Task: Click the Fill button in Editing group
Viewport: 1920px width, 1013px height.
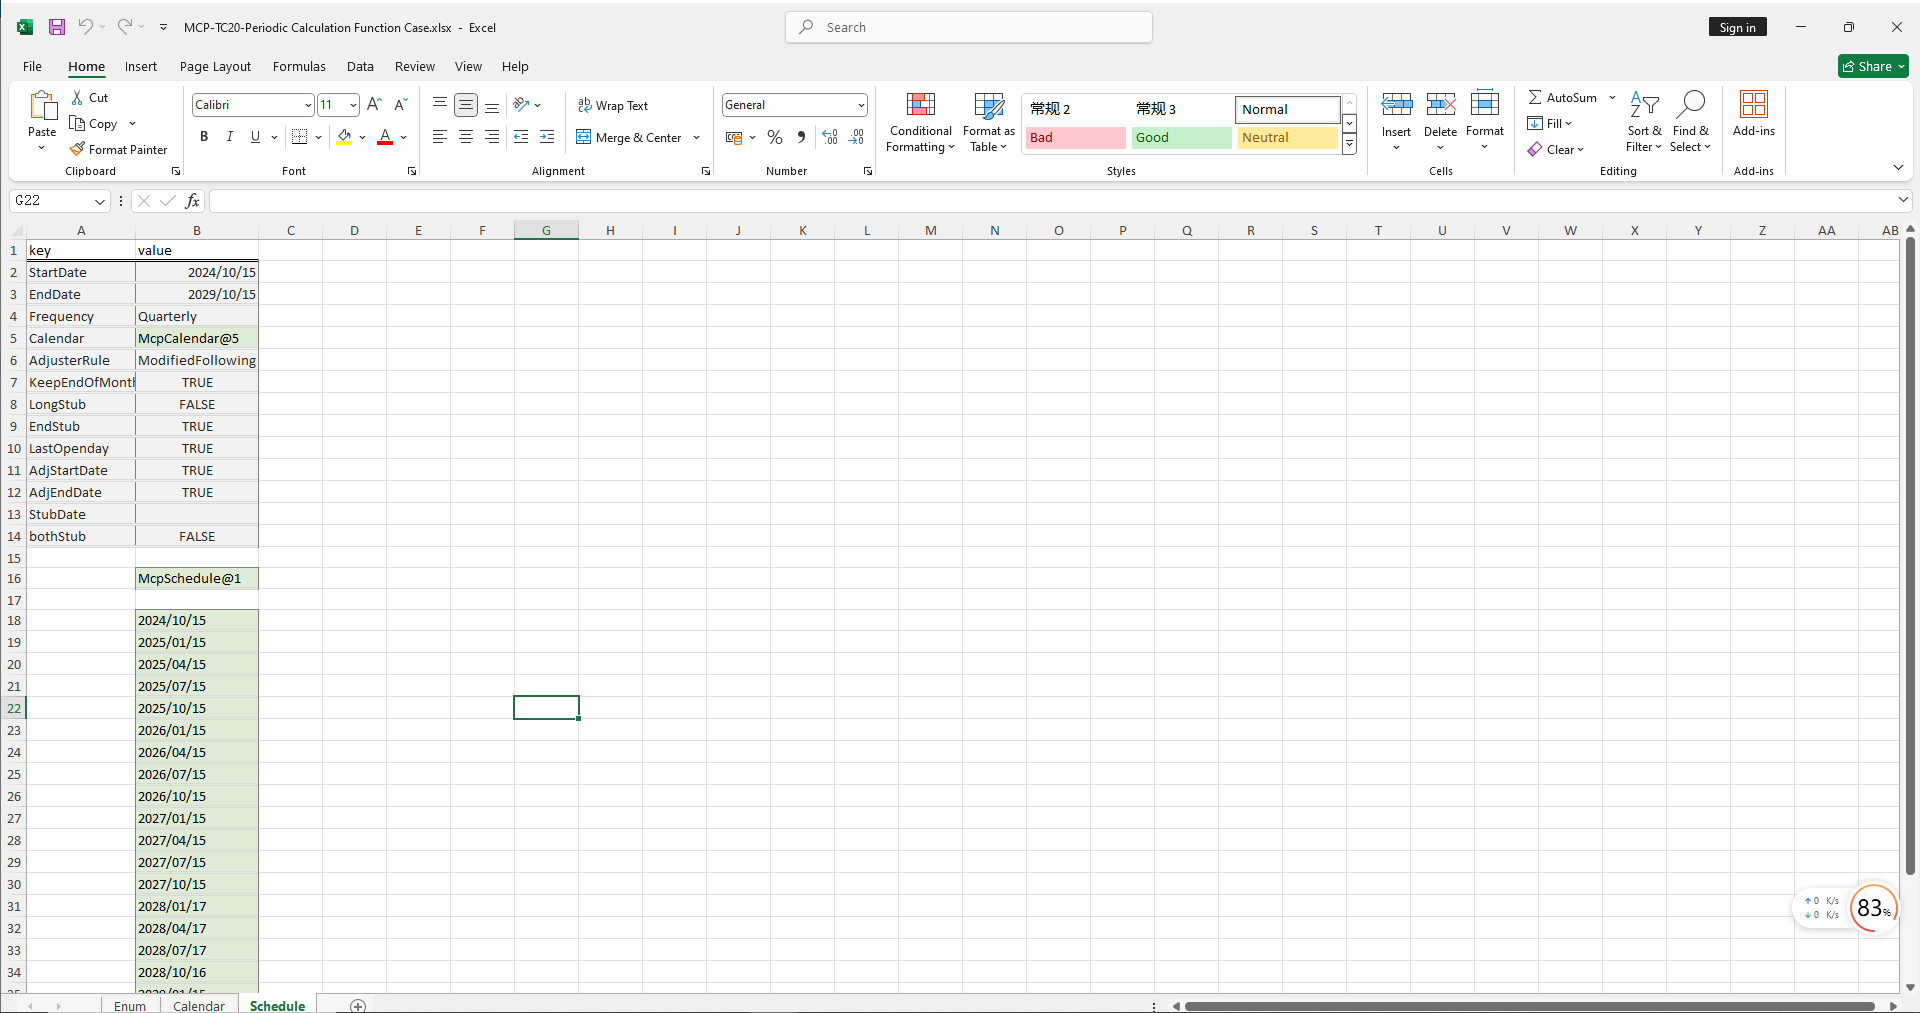Action: (x=1550, y=123)
